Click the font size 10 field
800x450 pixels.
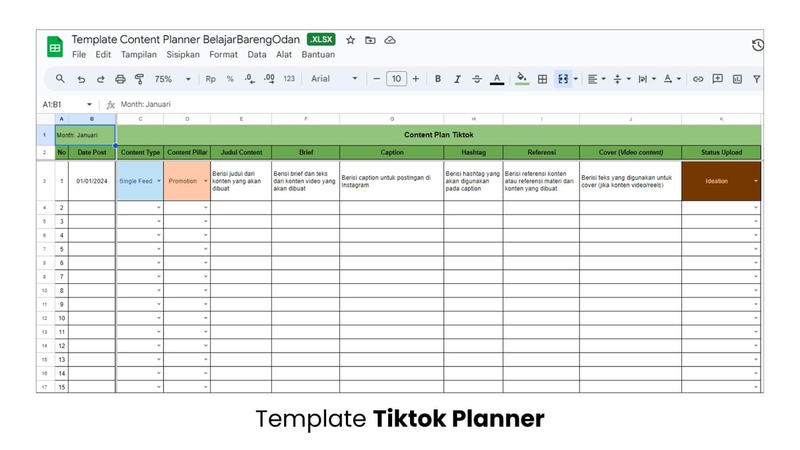(396, 79)
